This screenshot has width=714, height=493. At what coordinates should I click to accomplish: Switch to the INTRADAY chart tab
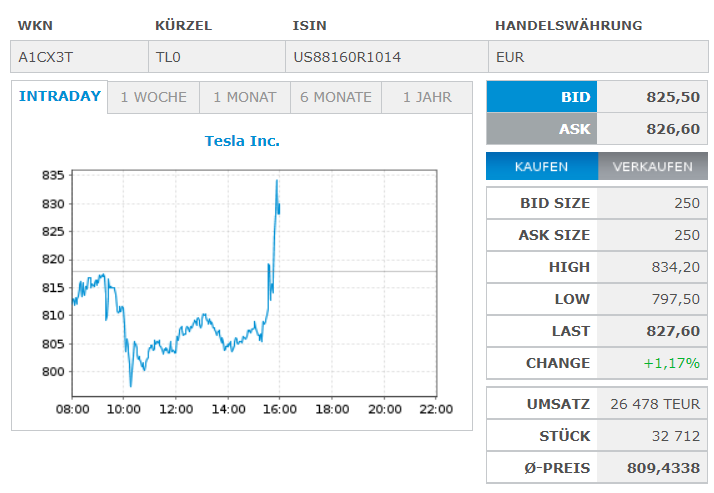[x=60, y=97]
